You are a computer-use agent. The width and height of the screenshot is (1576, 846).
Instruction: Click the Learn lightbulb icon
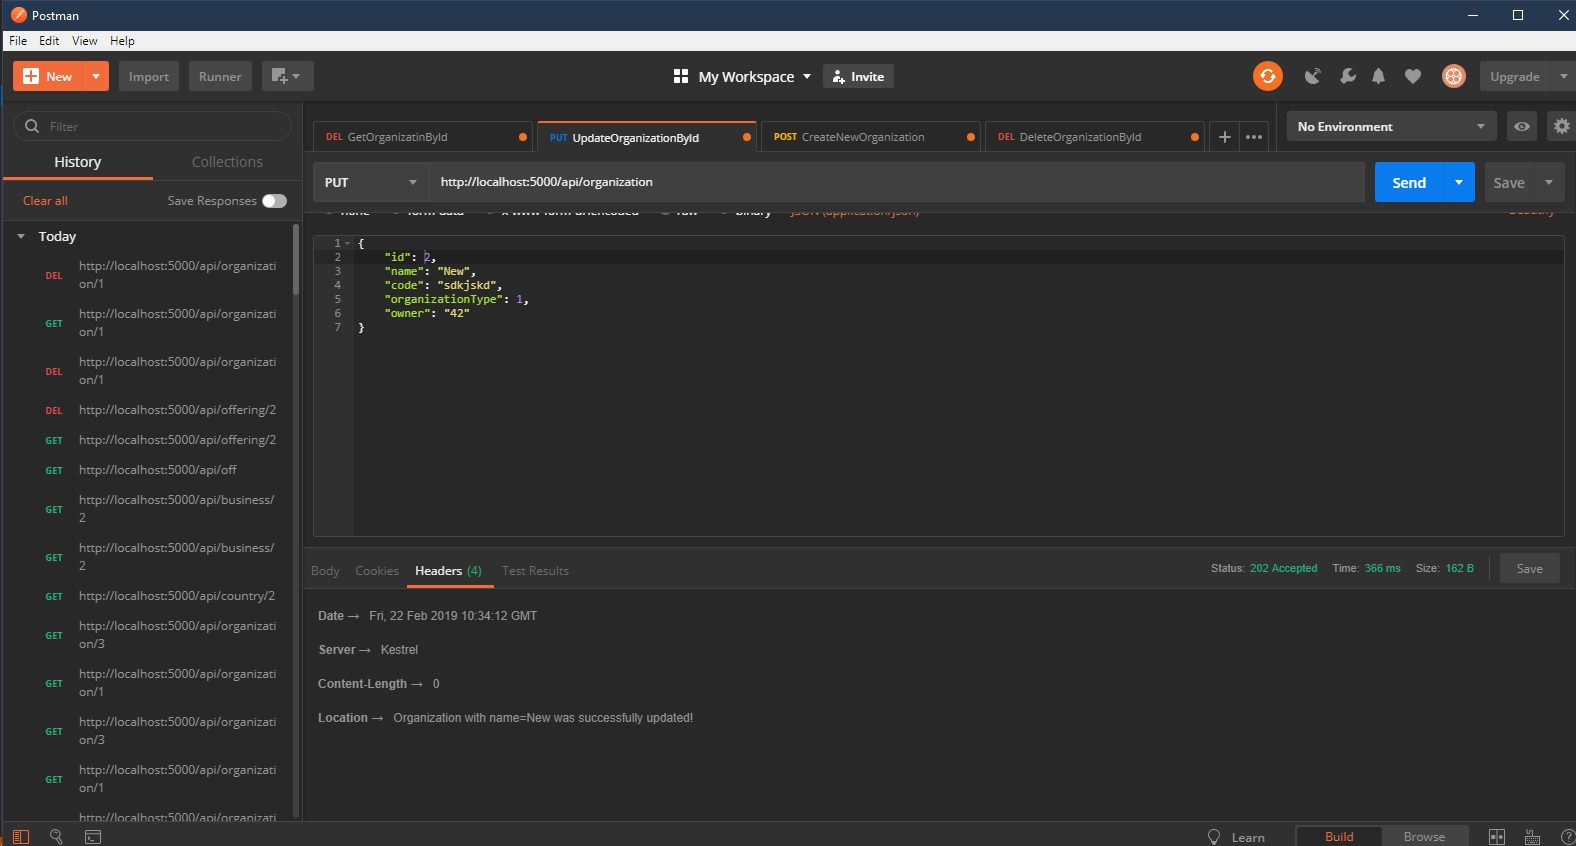pos(1214,836)
